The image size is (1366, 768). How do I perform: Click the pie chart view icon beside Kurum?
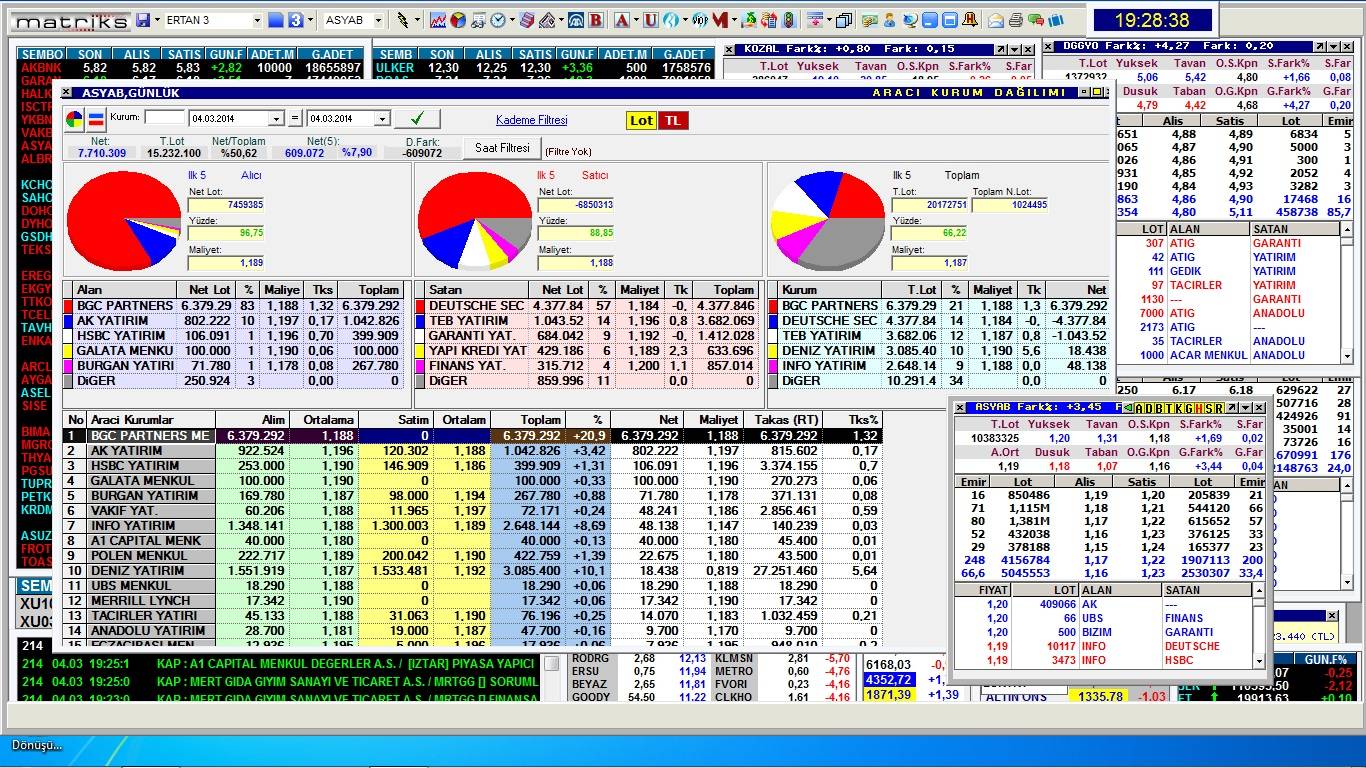pos(75,120)
